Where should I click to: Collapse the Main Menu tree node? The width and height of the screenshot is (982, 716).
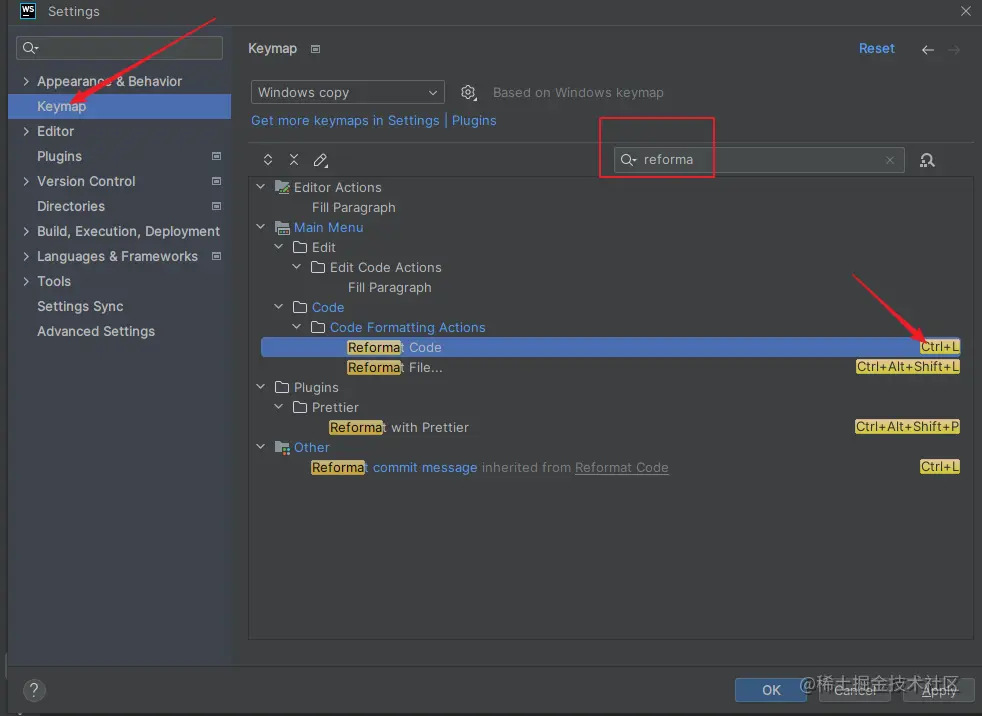(261, 227)
